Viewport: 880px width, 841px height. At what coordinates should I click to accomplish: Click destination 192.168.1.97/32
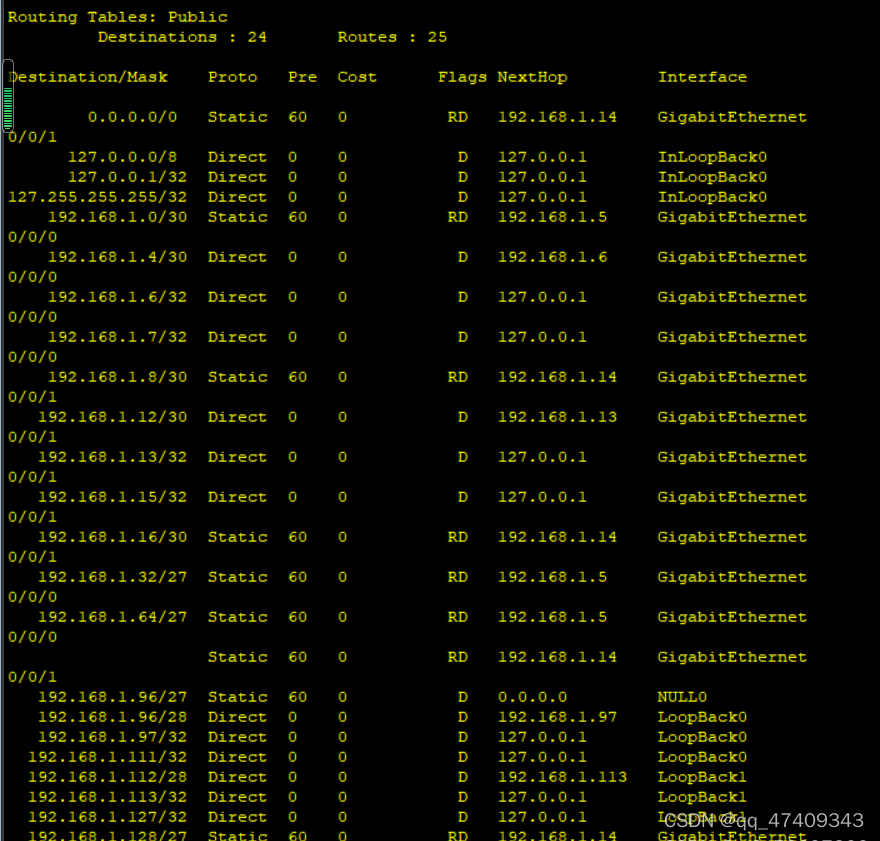pyautogui.click(x=113, y=737)
